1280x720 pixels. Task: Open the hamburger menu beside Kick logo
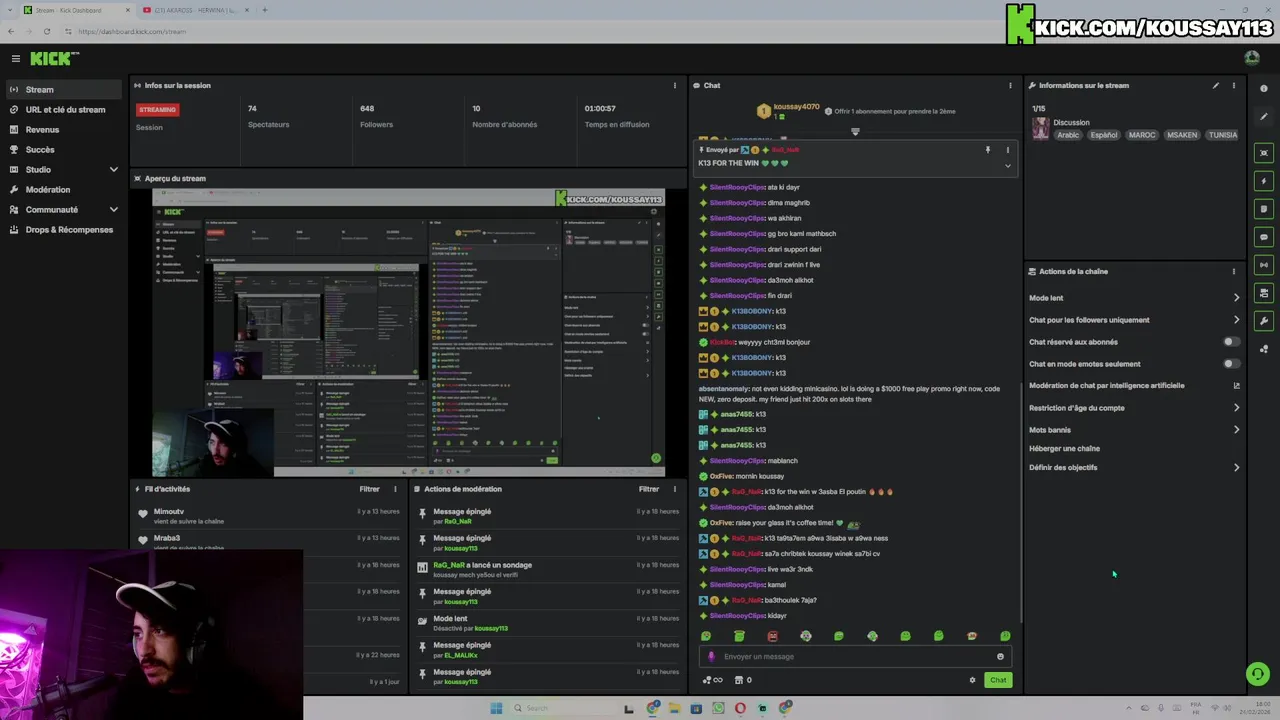15,59
